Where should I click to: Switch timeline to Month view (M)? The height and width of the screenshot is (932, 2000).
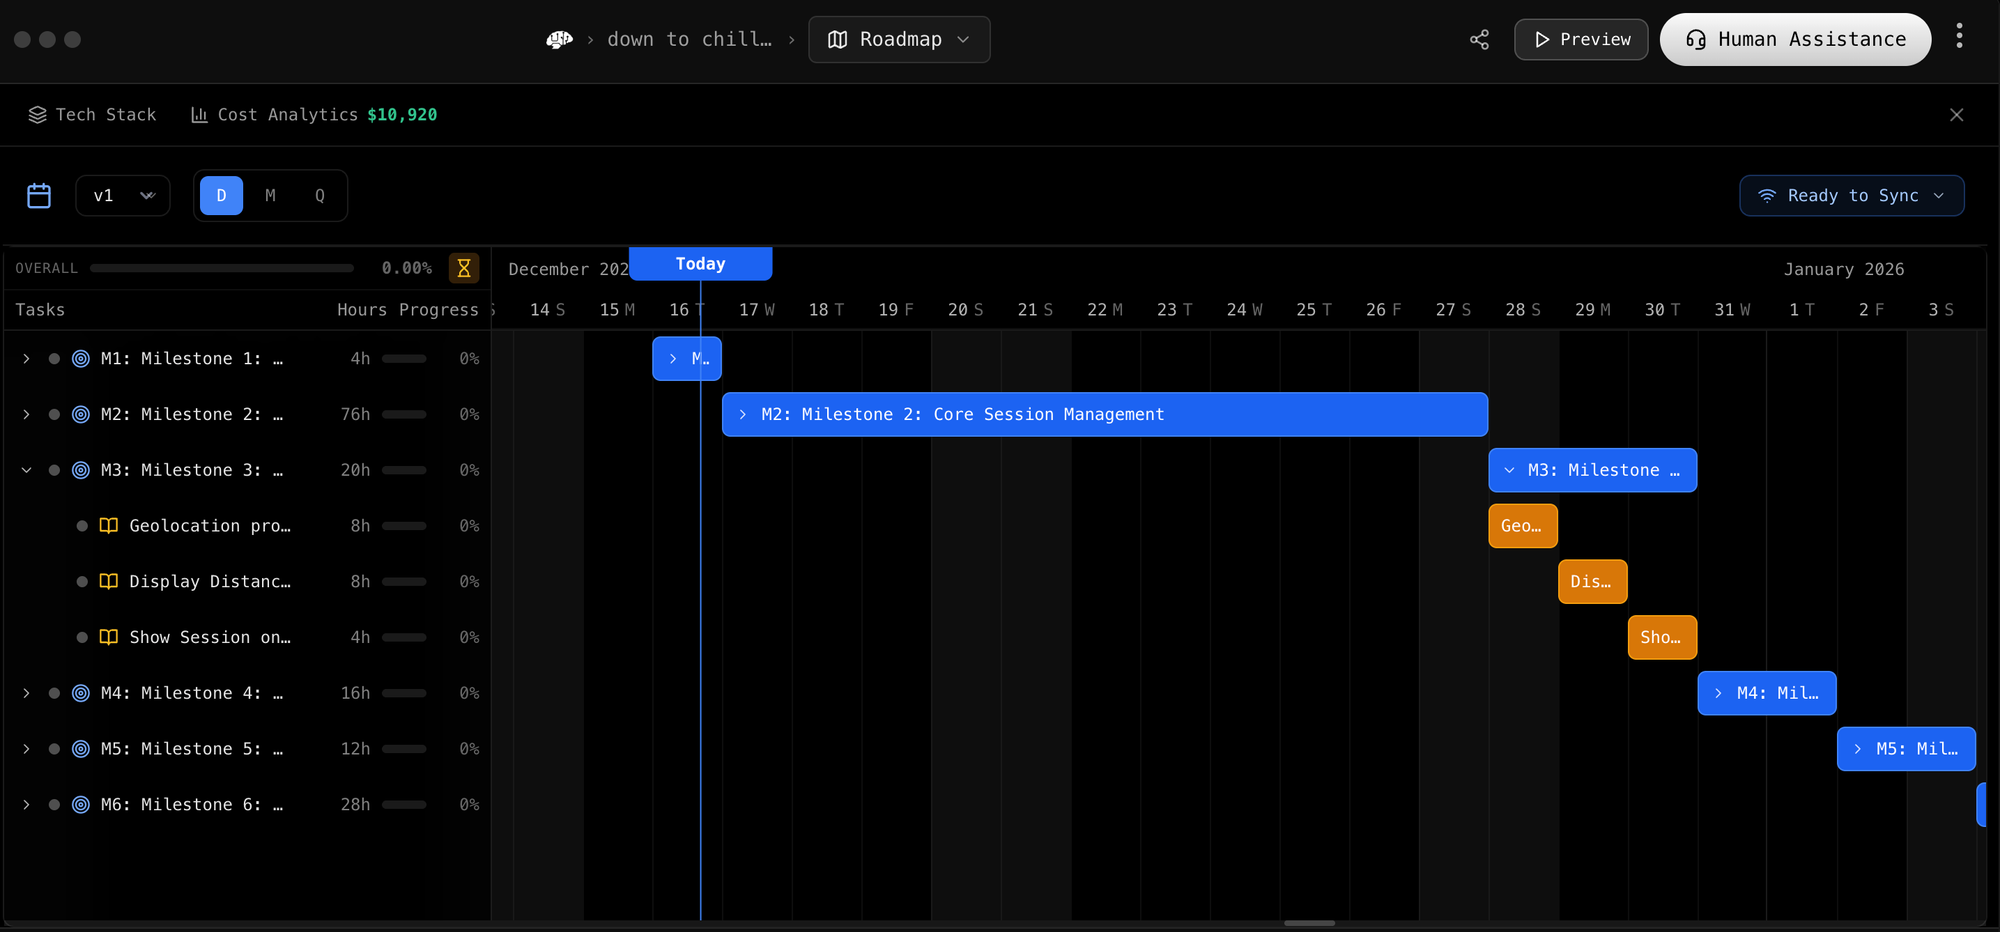pos(270,196)
